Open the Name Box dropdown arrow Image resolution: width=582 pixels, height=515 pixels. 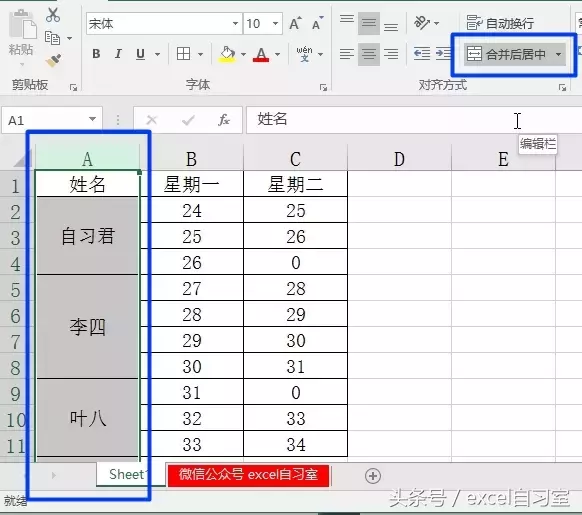[92, 120]
